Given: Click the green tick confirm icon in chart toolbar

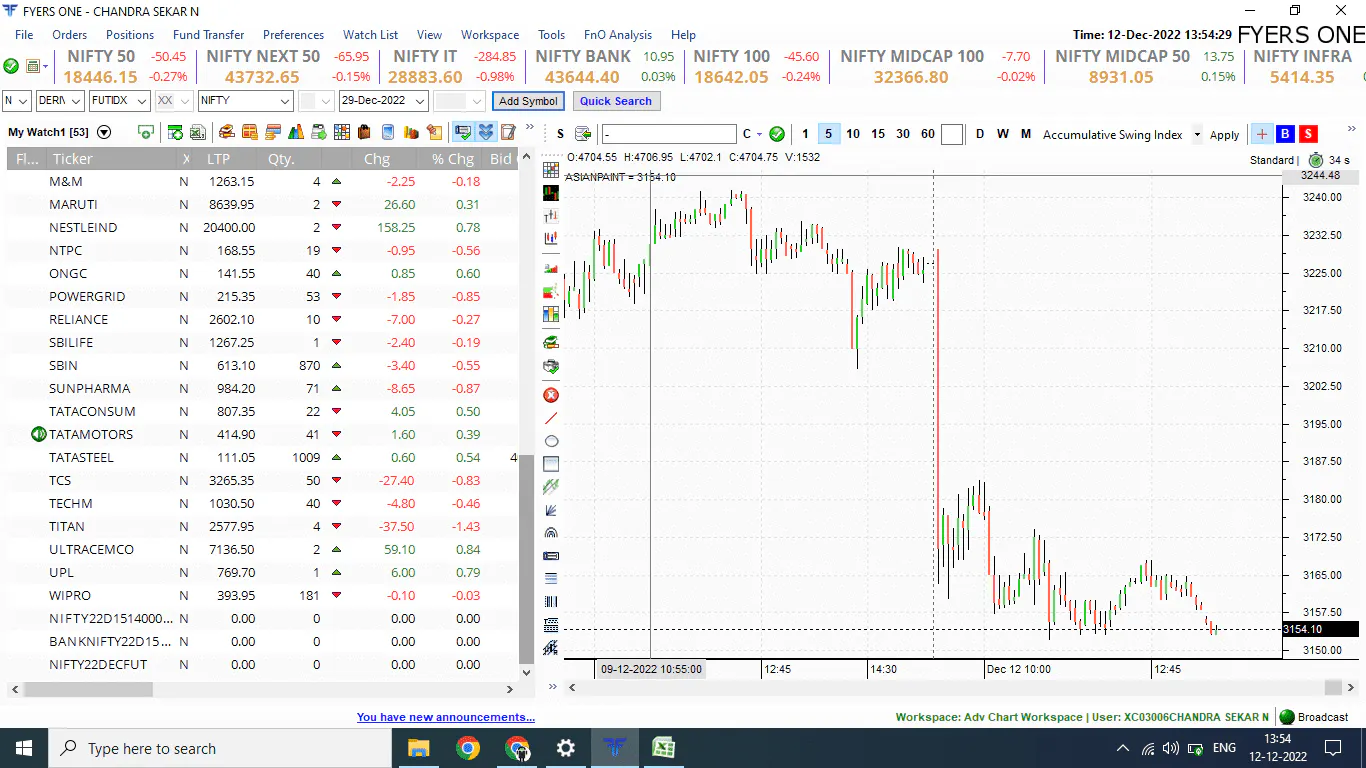Looking at the screenshot, I should [x=777, y=134].
